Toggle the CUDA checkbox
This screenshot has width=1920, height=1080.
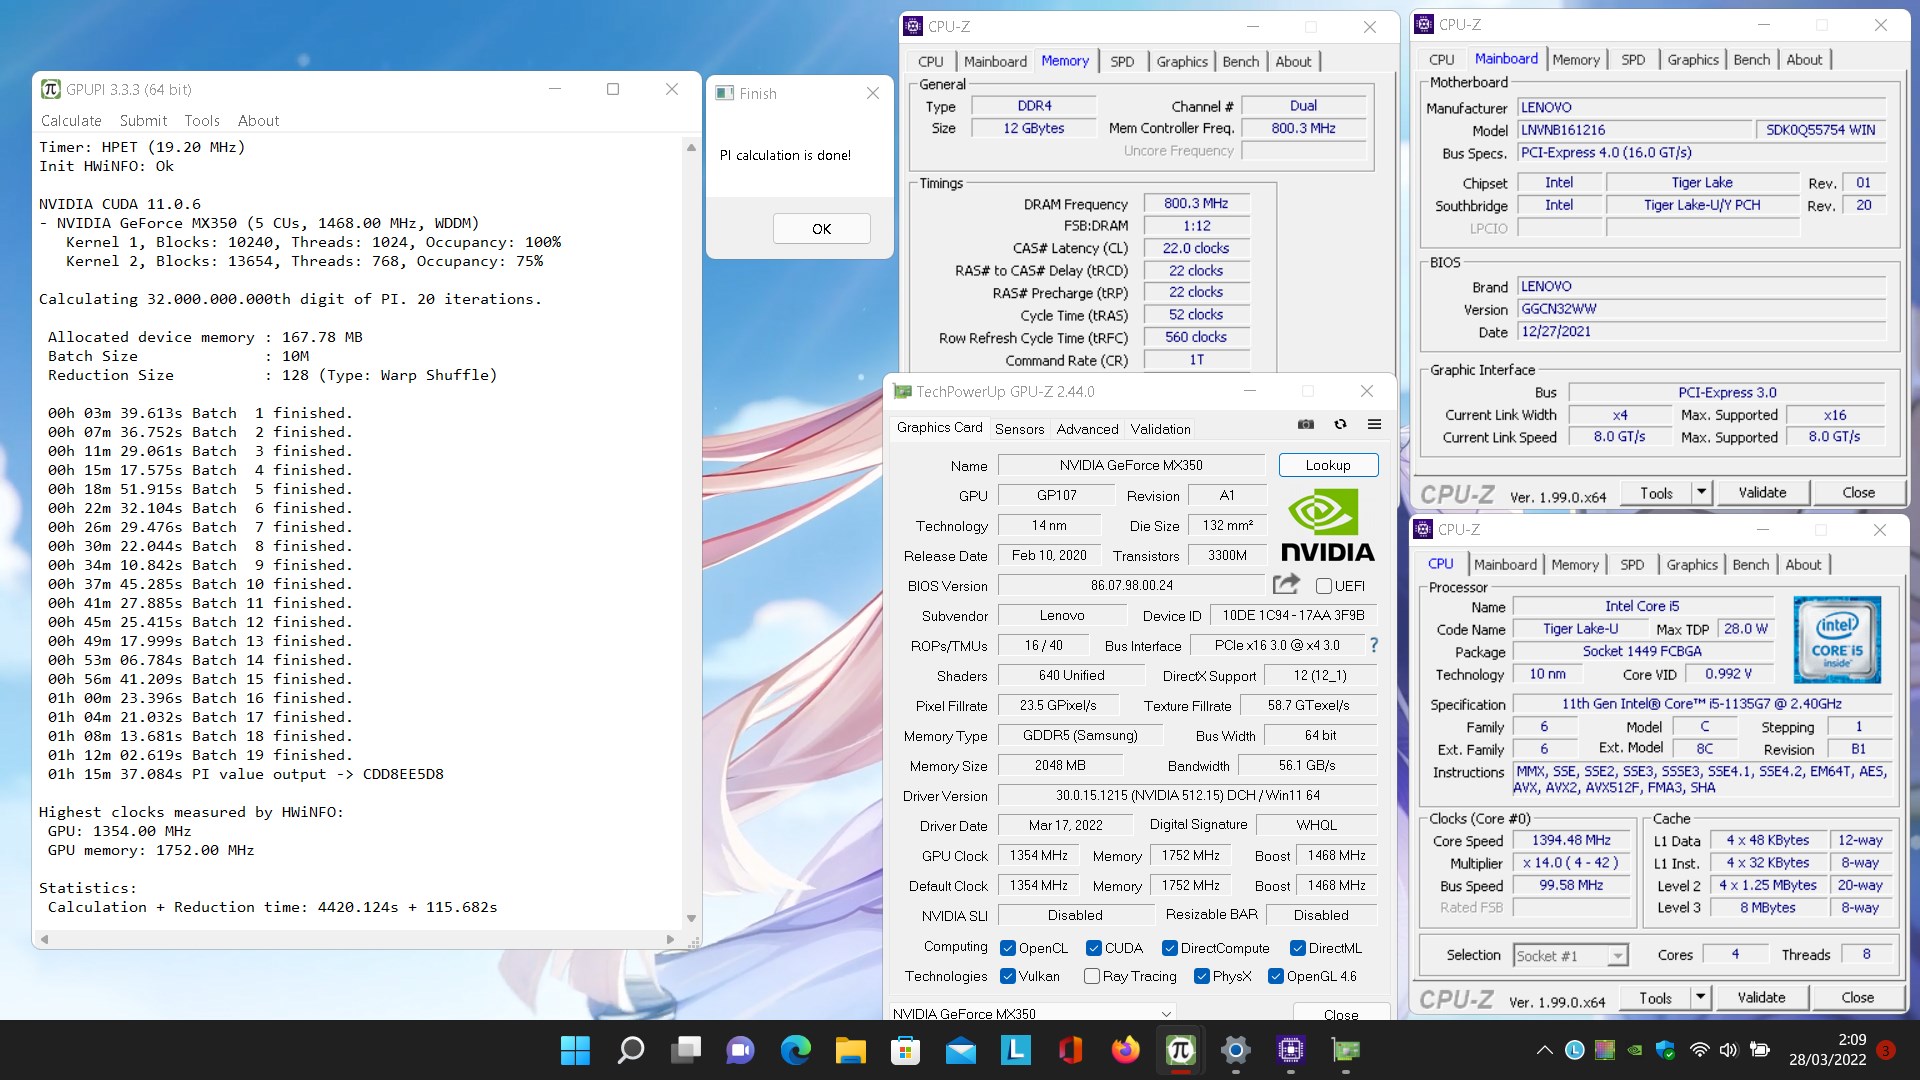(1094, 948)
